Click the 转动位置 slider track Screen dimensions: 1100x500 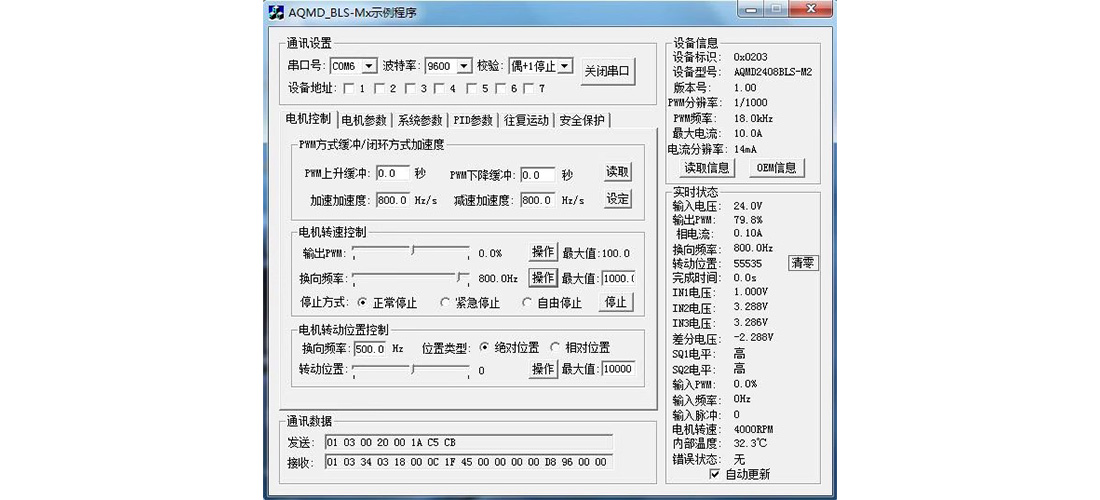click(411, 369)
